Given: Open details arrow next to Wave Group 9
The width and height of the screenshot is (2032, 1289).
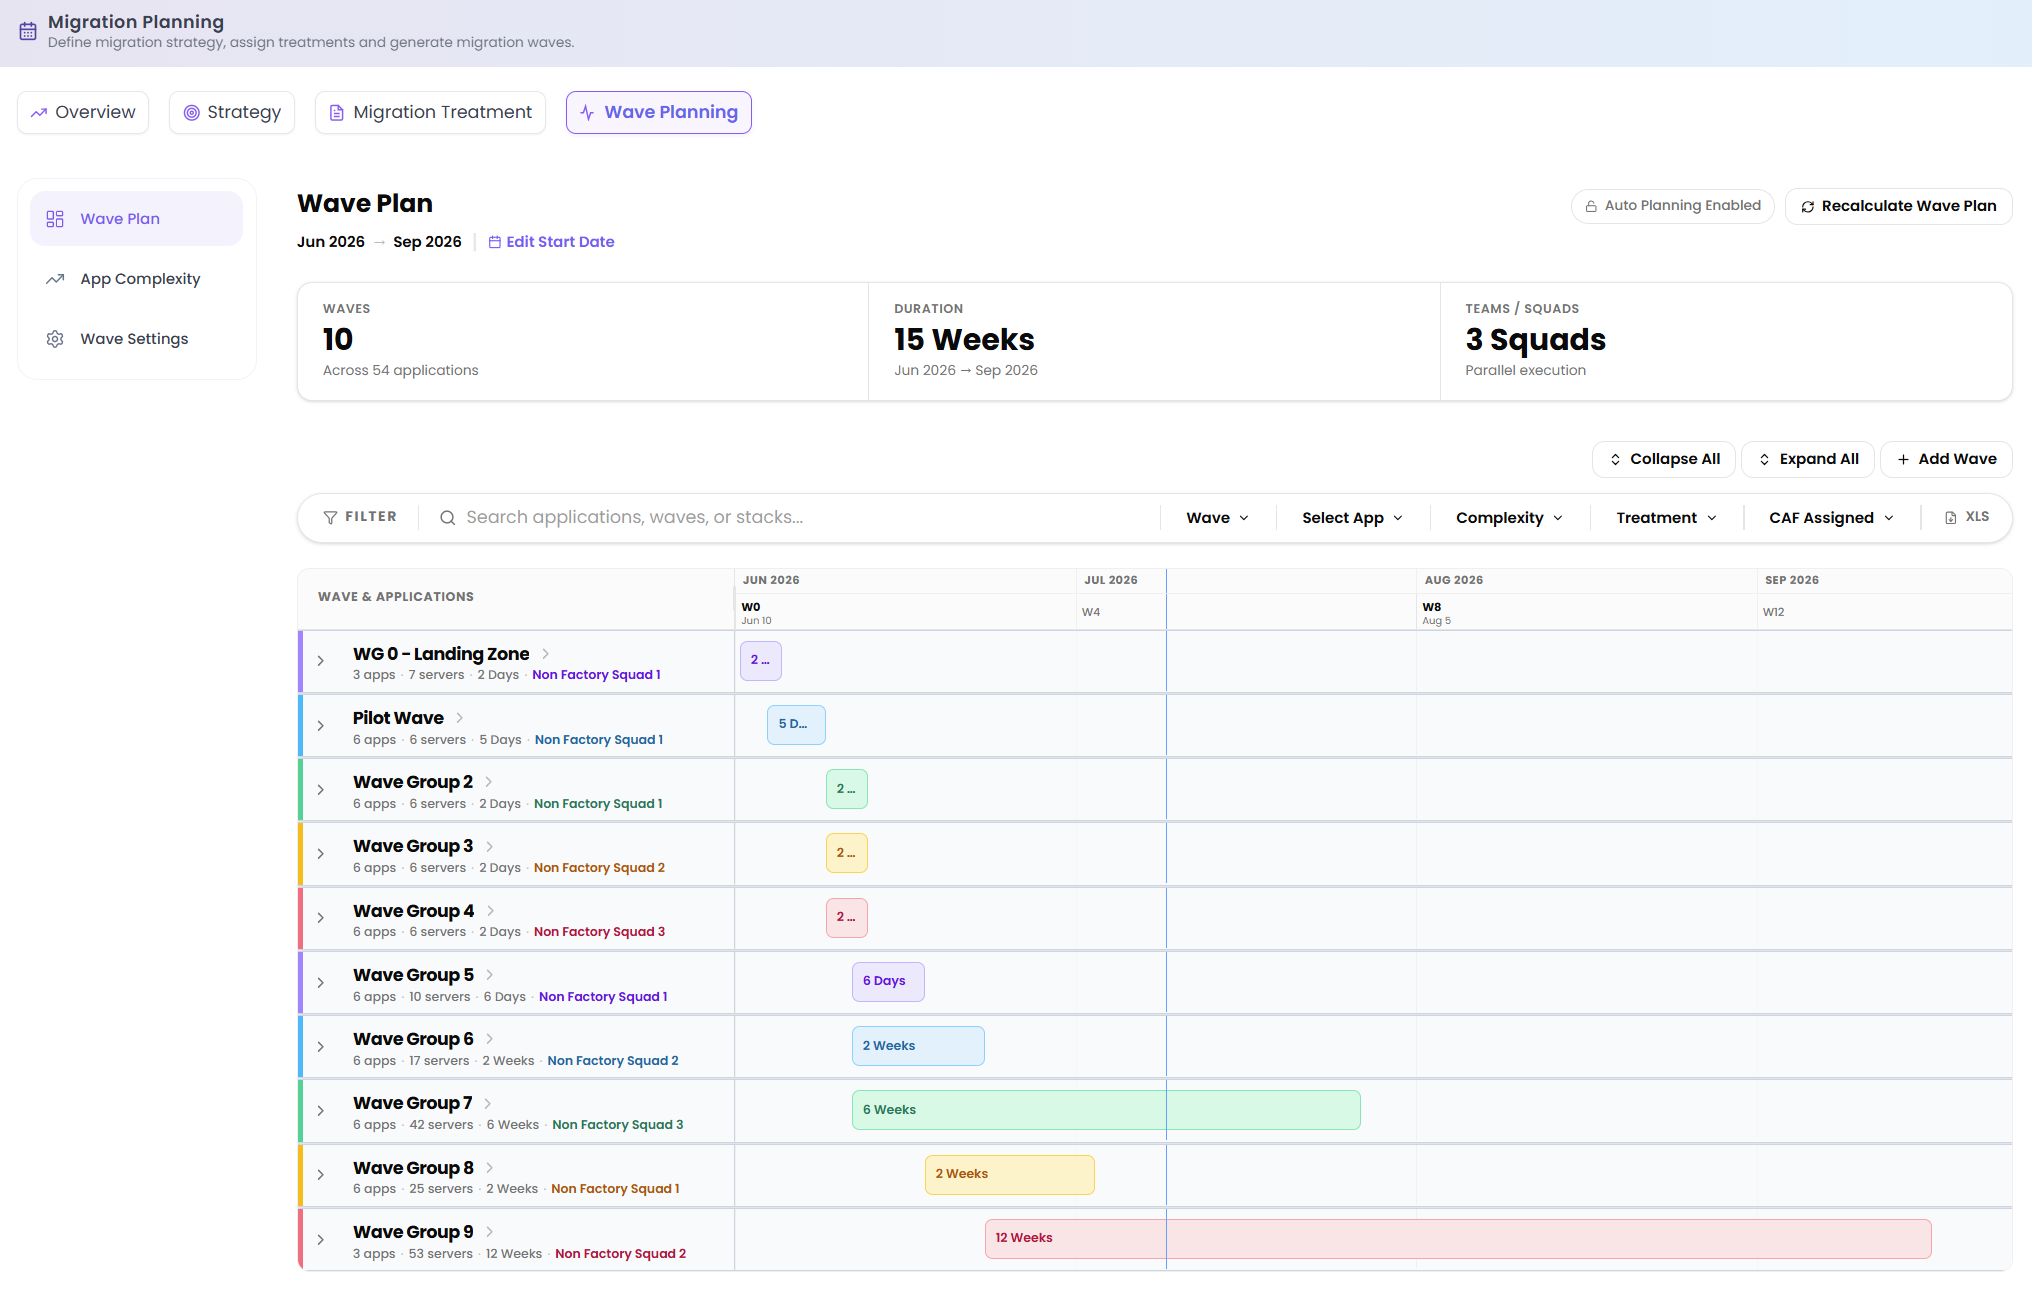Looking at the screenshot, I should click(490, 1232).
